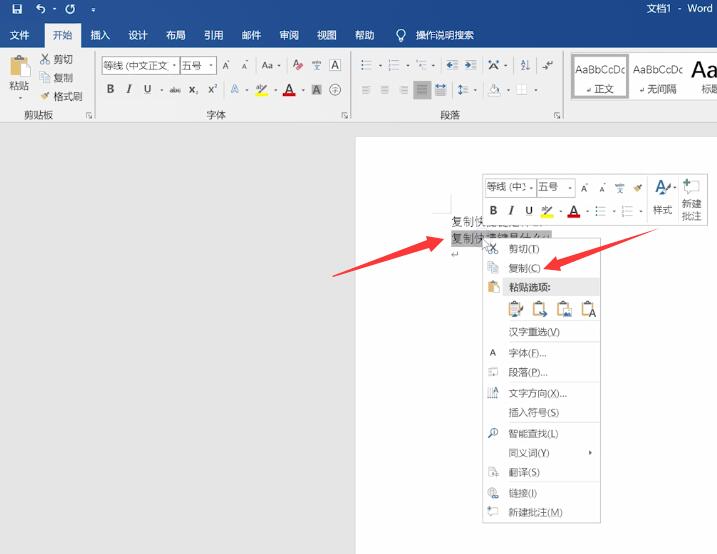Viewport: 717px width, 554px height.
Task: Apply the 无间隔 style from the gallery
Action: [x=658, y=76]
